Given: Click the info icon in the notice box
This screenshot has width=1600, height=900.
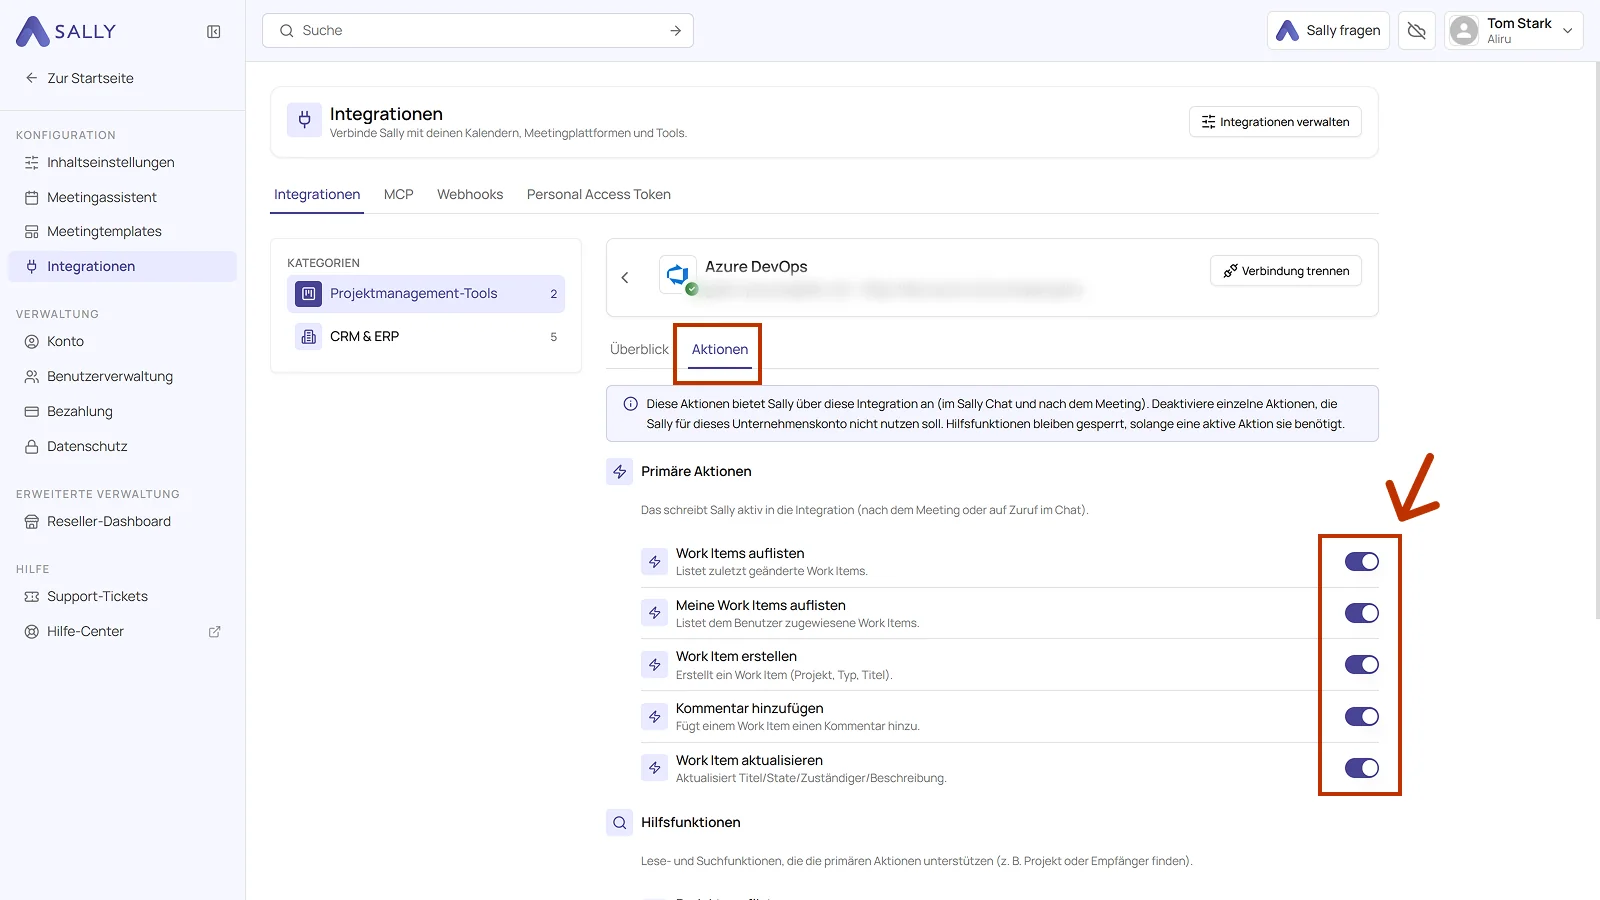Looking at the screenshot, I should coord(631,404).
